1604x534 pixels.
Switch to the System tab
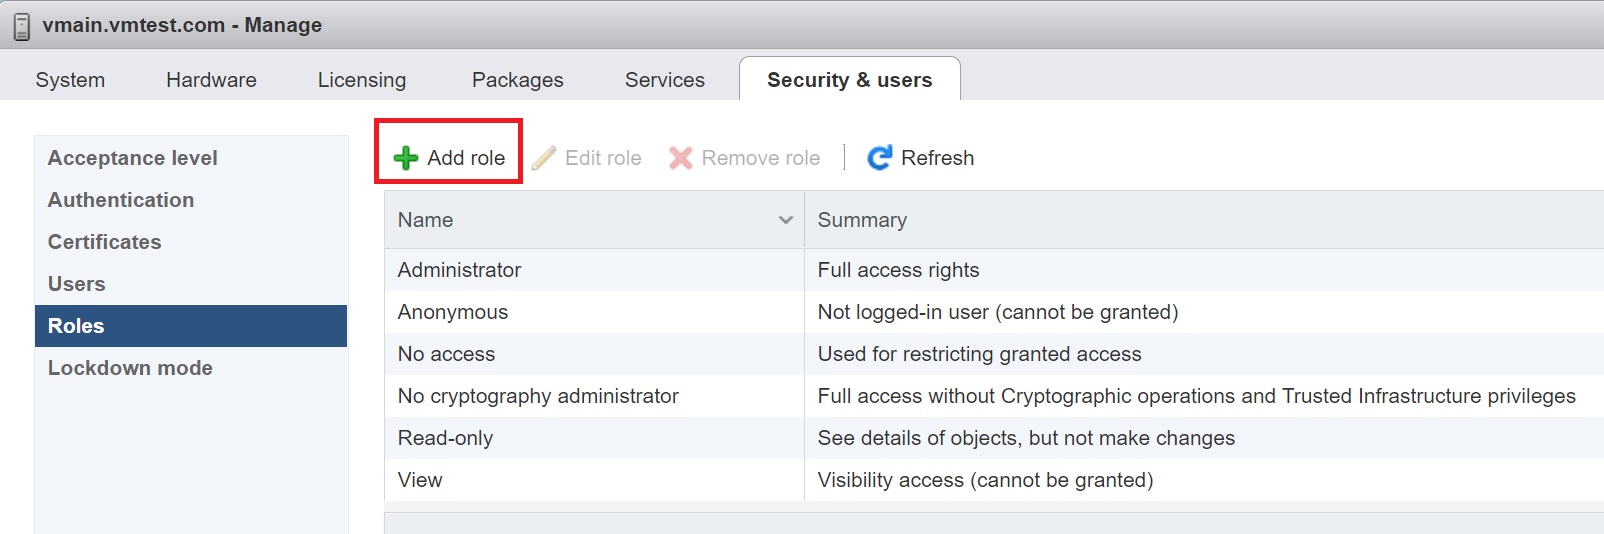tap(70, 80)
